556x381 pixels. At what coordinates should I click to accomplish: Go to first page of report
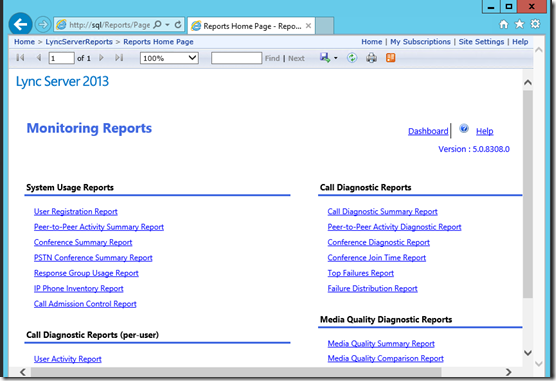coord(20,57)
